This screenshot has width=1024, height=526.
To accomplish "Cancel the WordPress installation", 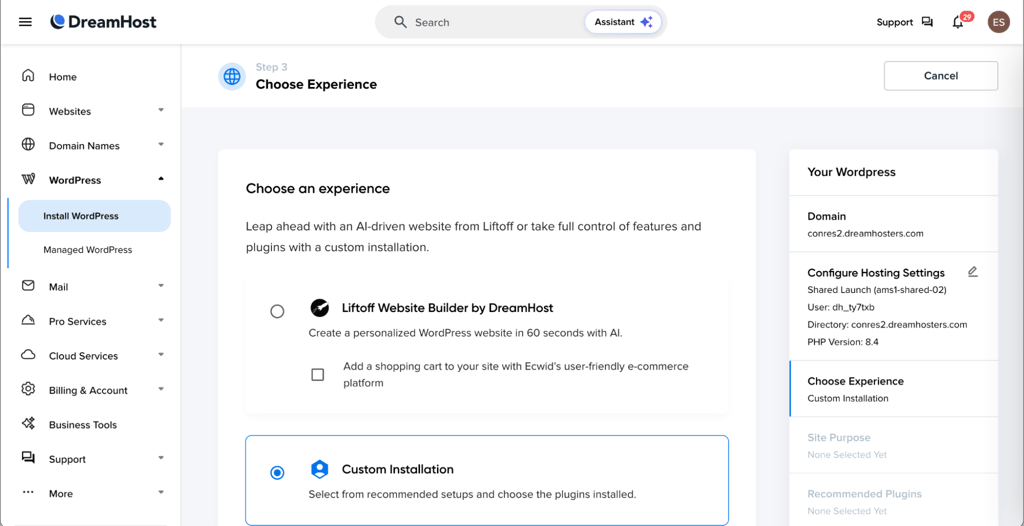I will click(941, 76).
